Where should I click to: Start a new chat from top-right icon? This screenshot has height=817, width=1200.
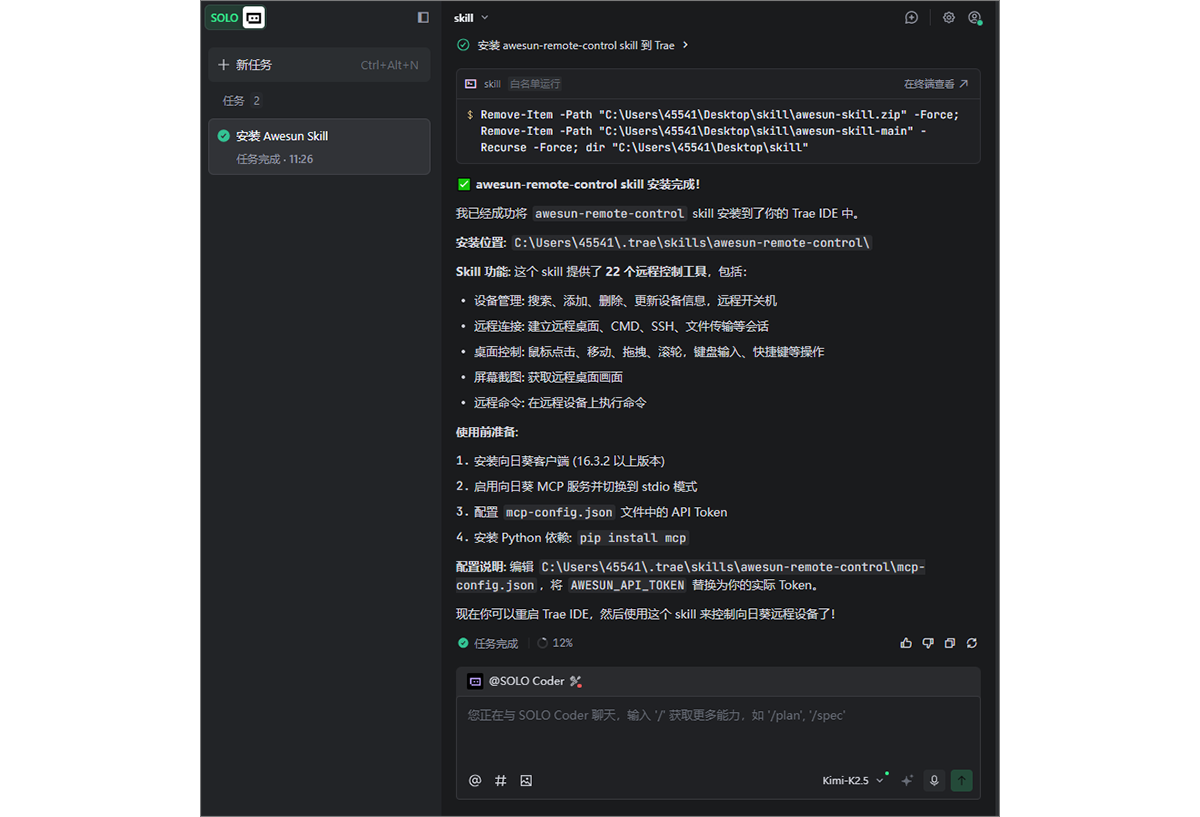click(x=911, y=17)
